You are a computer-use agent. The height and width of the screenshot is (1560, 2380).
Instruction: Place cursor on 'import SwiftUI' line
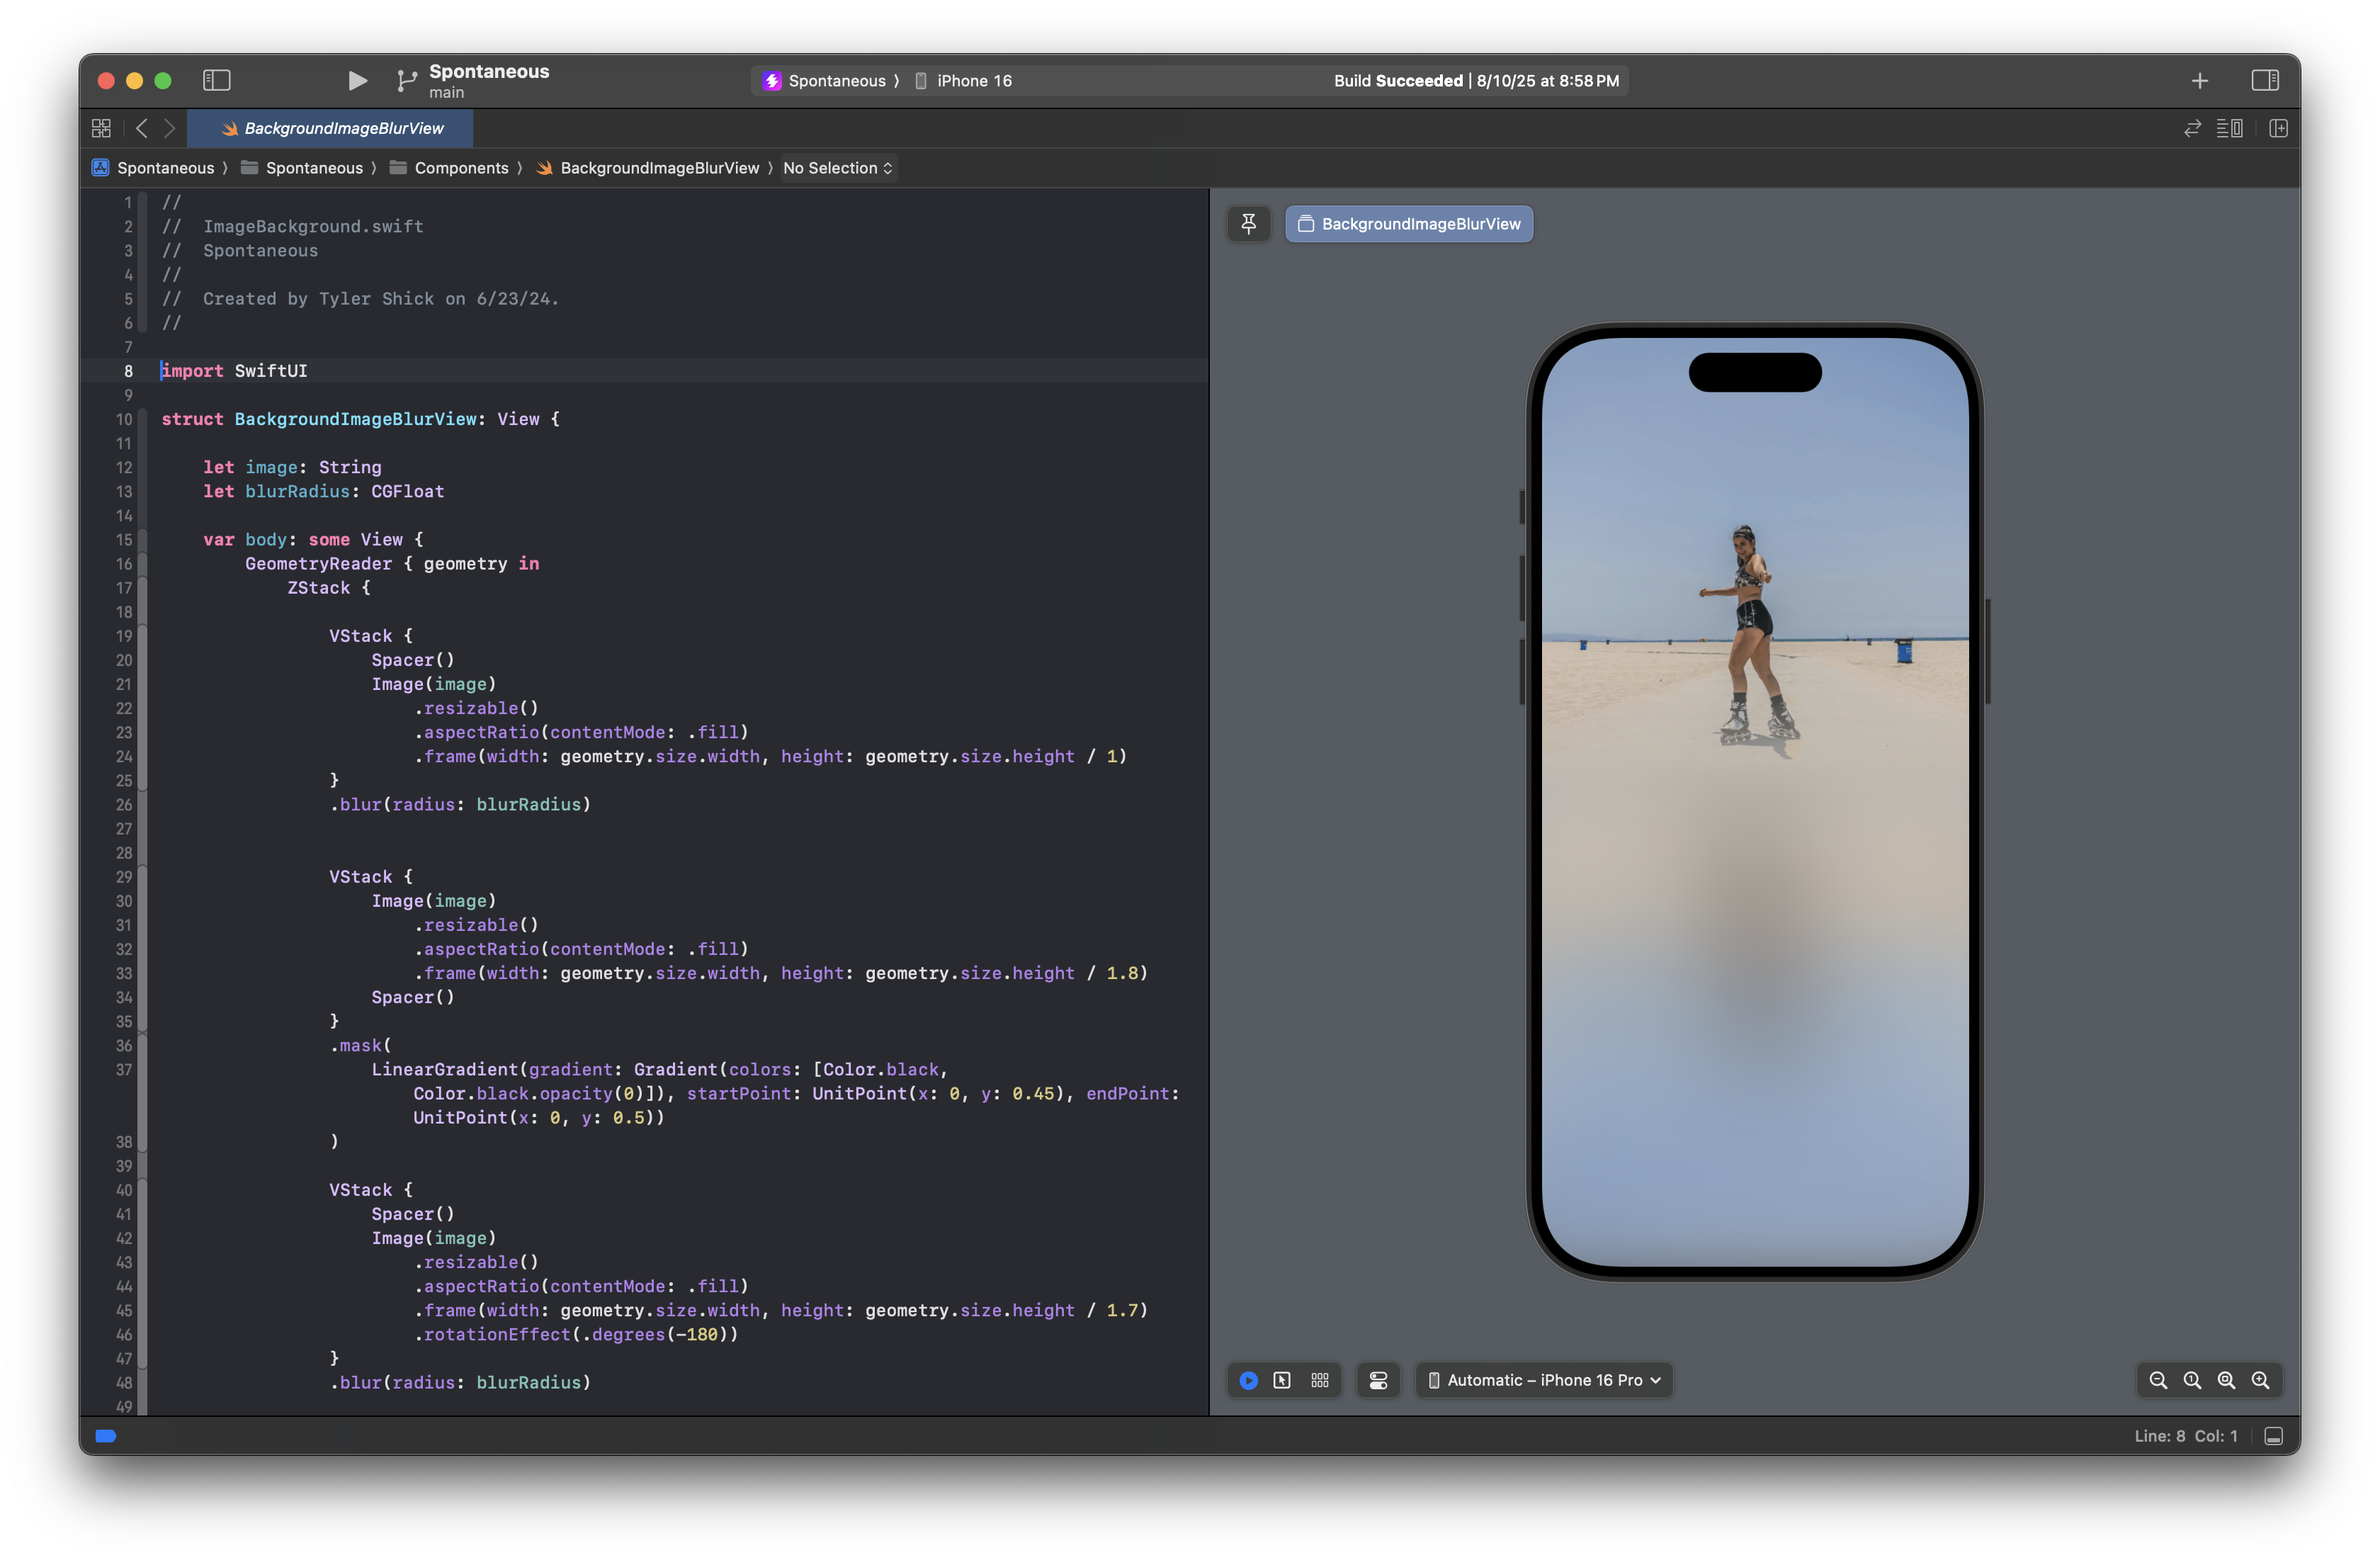point(234,371)
